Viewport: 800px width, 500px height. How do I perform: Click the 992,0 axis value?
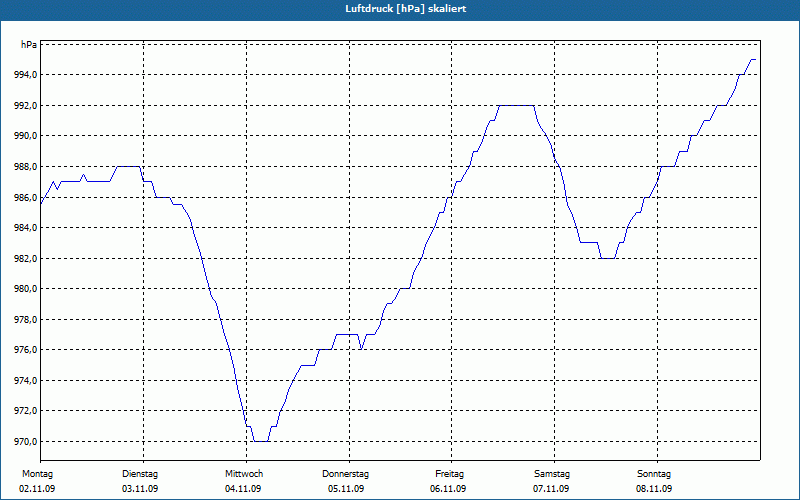click(26, 106)
